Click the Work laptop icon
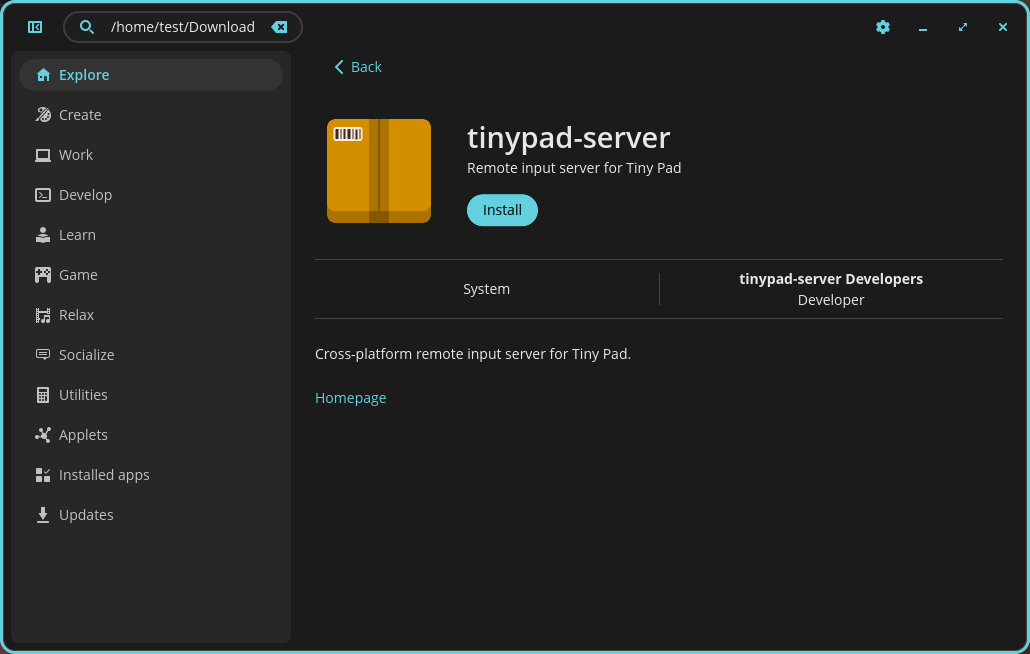This screenshot has width=1030, height=654. point(43,155)
